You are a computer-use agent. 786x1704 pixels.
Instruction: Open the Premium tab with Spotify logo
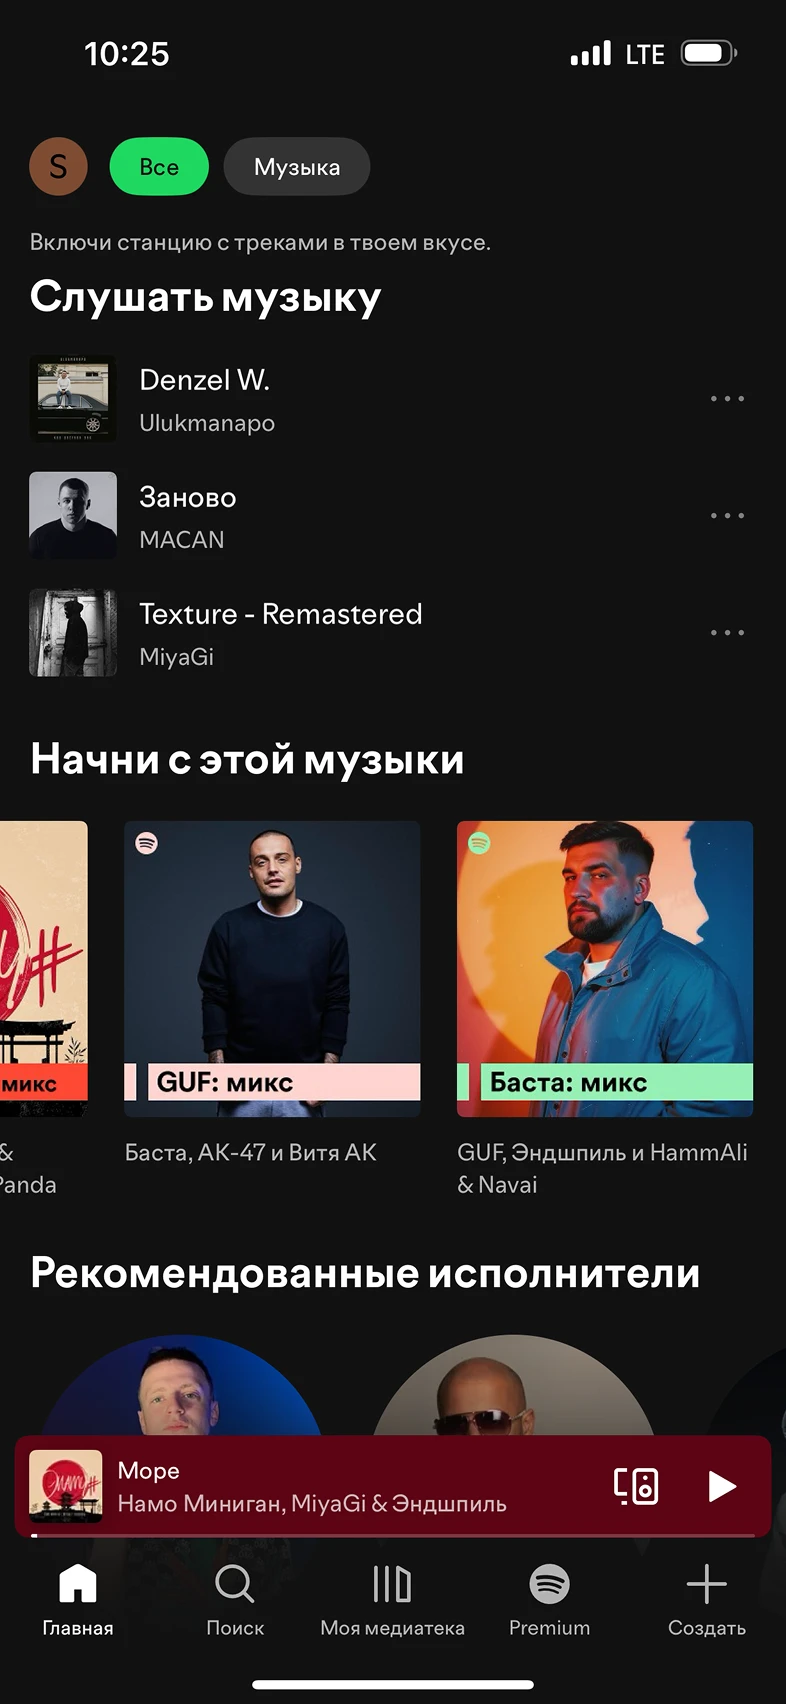(x=549, y=1600)
